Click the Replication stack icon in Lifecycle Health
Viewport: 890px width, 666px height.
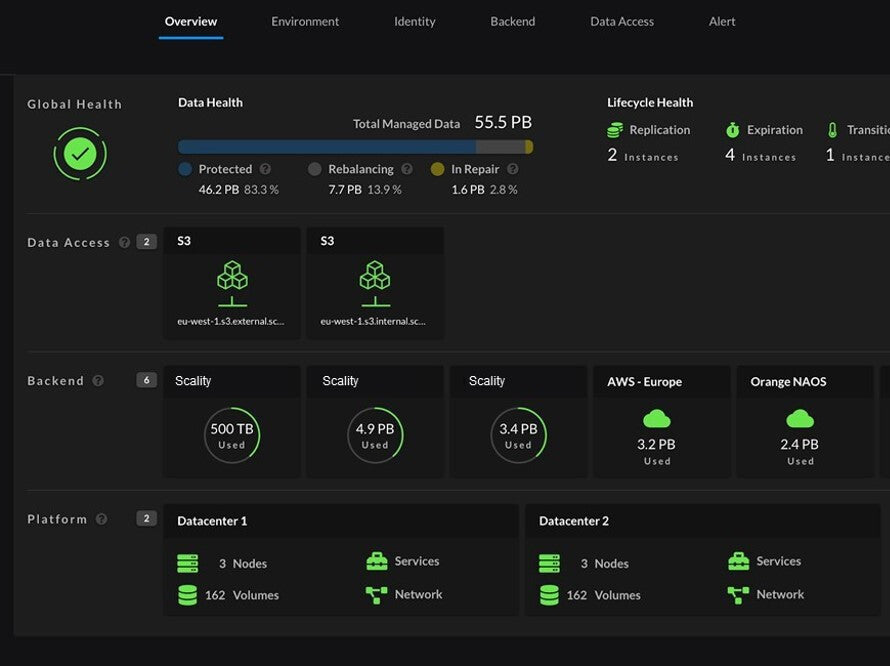[x=615, y=130]
